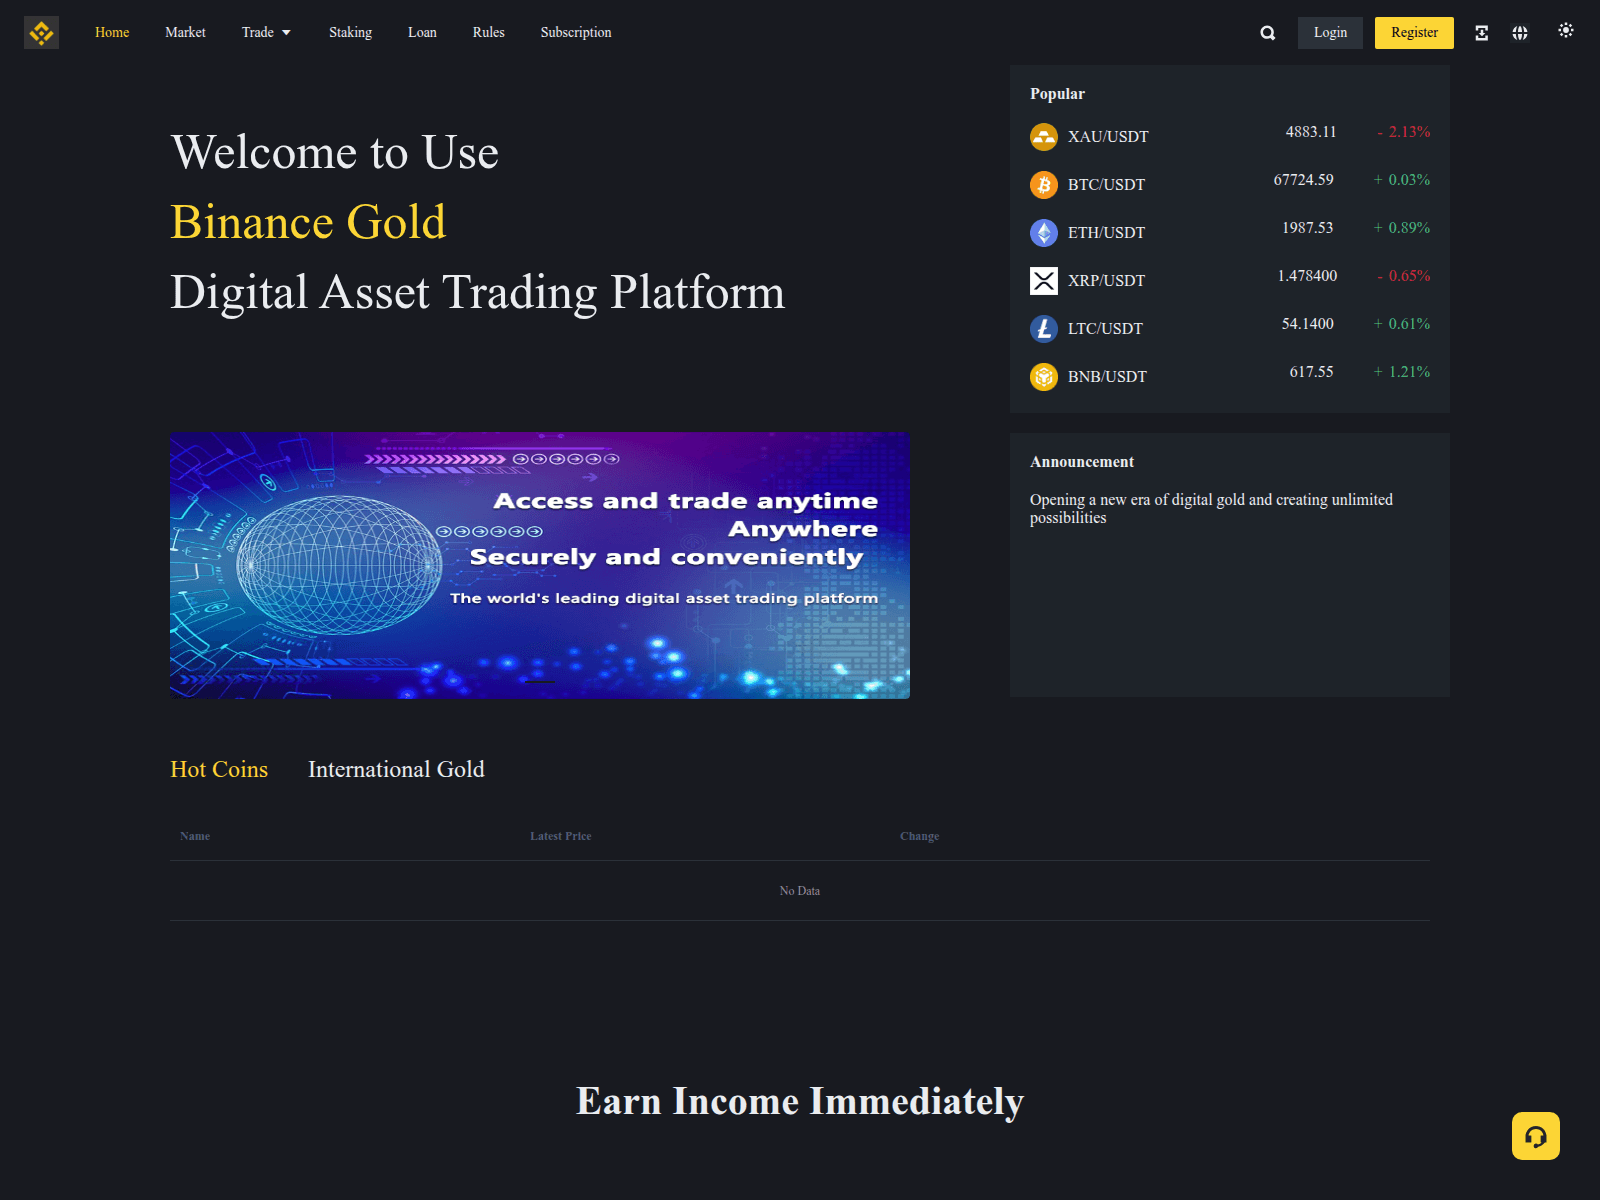
Task: Click the Binance Gold logo icon
Action: (x=41, y=33)
